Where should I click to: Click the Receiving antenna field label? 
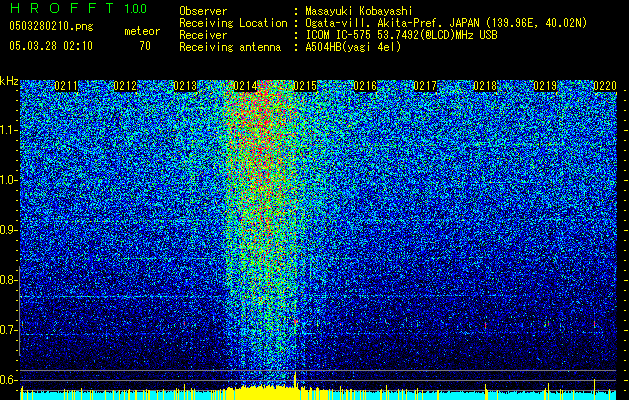pos(230,47)
